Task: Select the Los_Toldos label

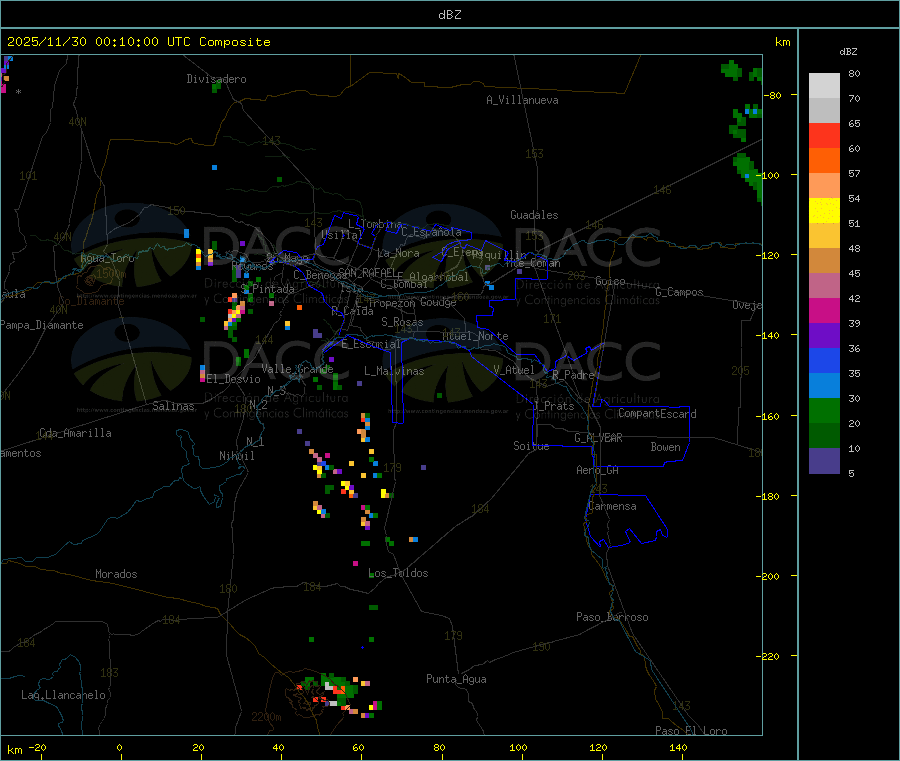Action: 398,573
